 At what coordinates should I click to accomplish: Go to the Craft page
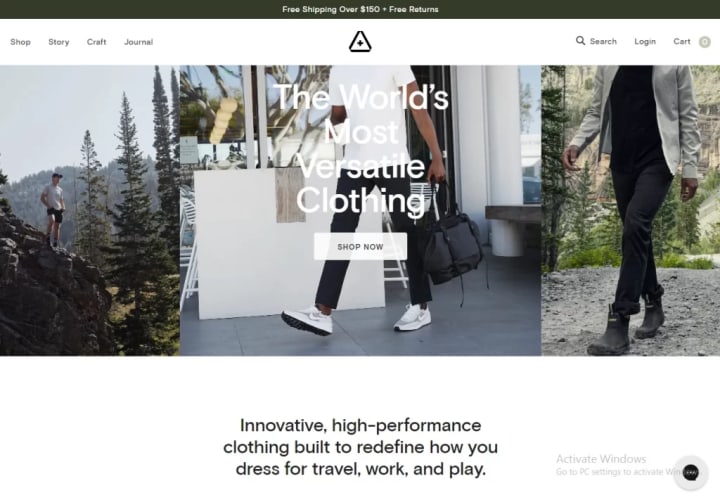(96, 42)
